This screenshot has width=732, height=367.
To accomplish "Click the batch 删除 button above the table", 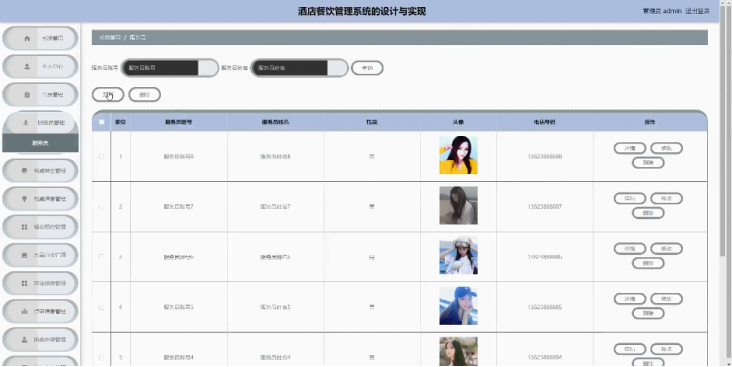I will click(145, 95).
